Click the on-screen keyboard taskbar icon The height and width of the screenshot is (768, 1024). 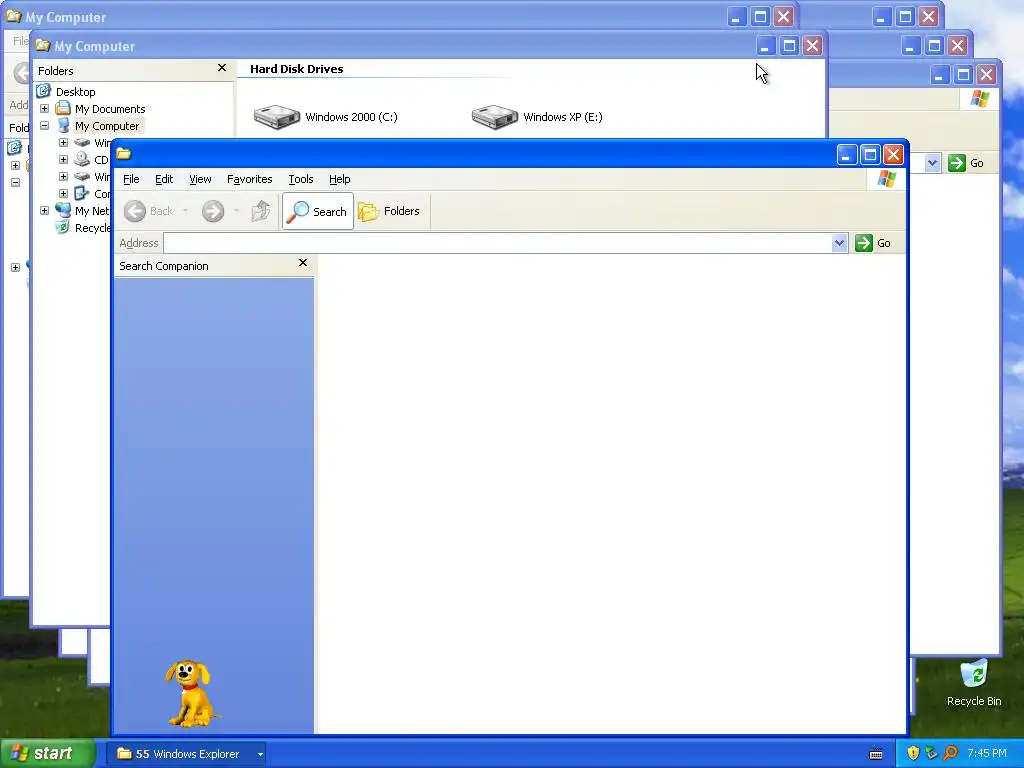(876, 754)
